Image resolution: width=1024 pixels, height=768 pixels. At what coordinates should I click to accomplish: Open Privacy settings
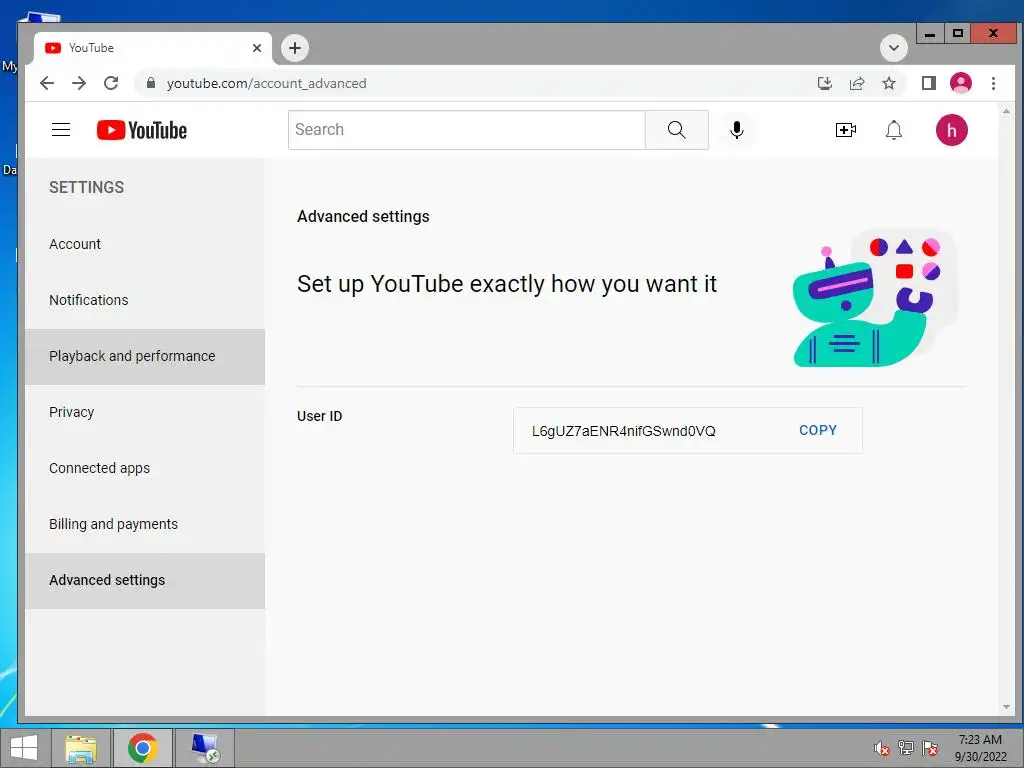coord(145,412)
